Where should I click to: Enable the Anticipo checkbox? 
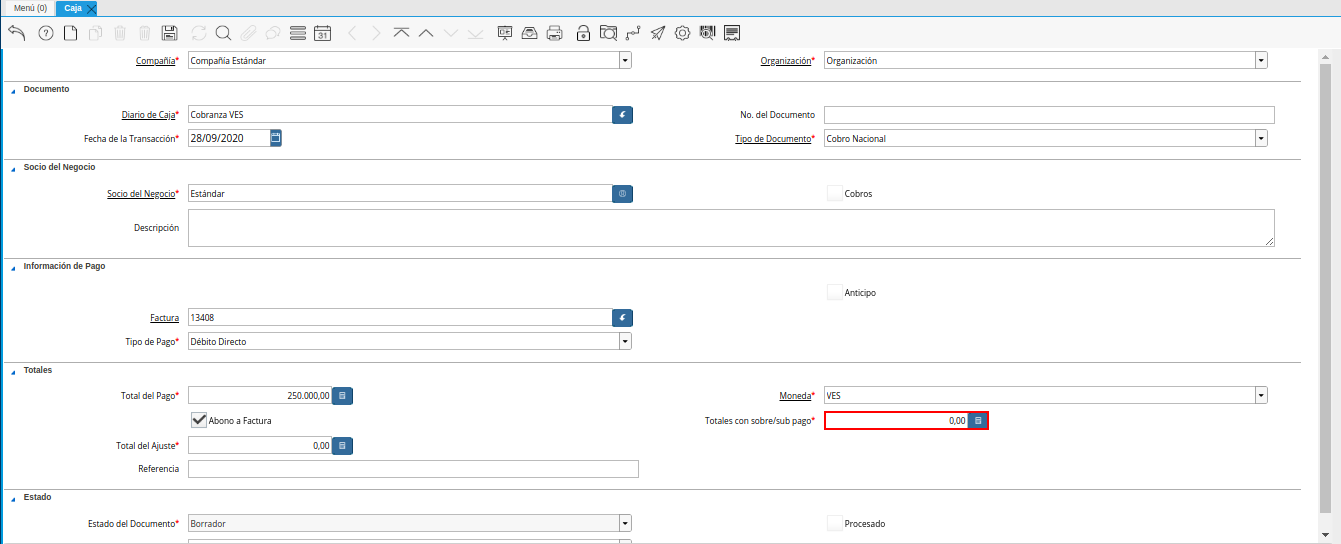(x=835, y=293)
